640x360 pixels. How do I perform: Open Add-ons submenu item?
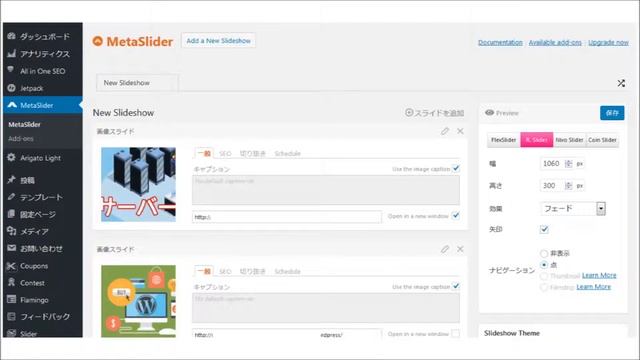21,139
